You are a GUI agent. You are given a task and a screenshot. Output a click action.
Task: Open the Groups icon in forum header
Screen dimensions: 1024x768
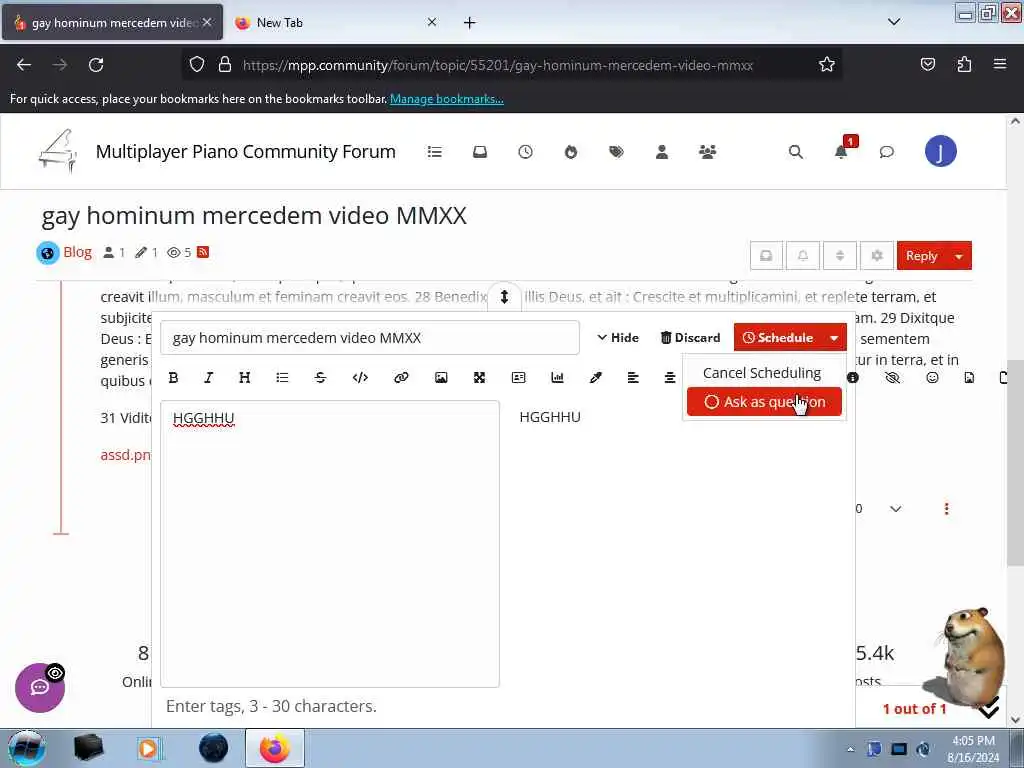707,152
